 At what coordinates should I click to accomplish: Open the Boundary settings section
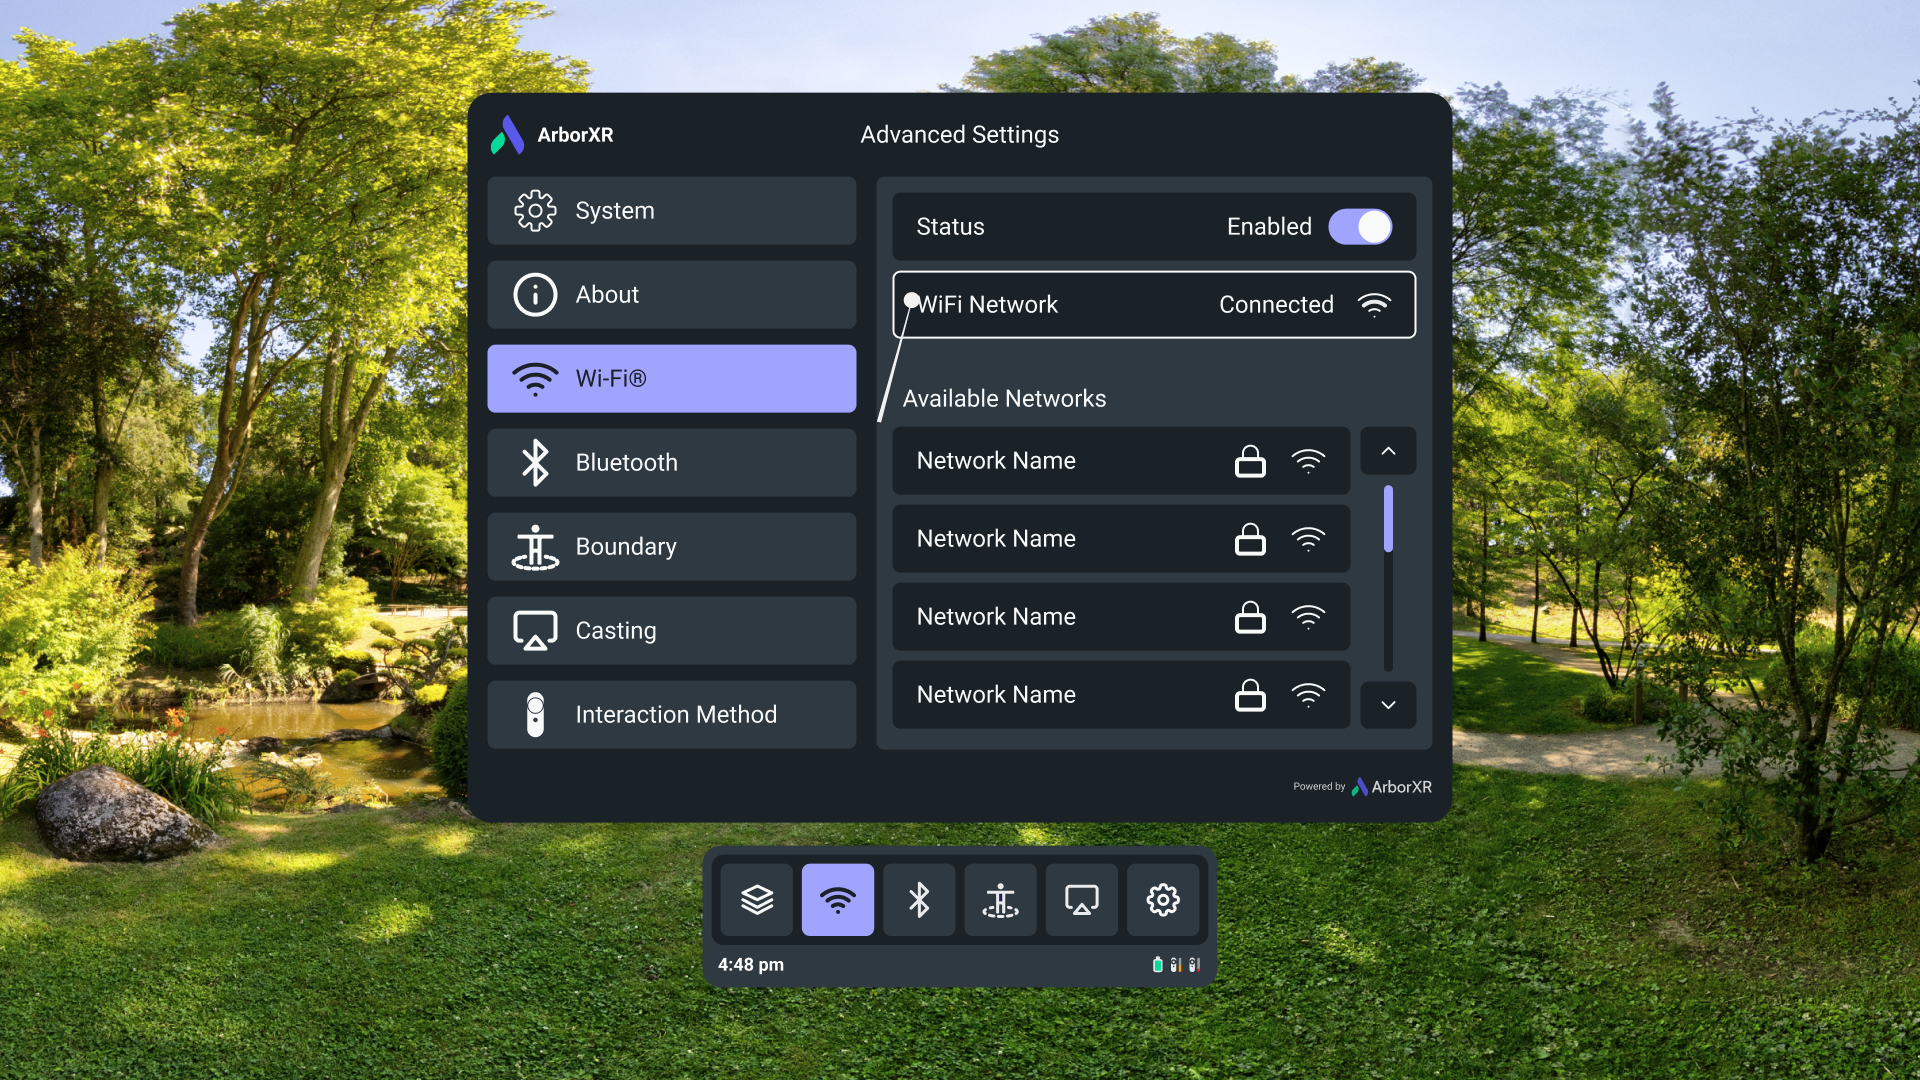click(x=671, y=547)
